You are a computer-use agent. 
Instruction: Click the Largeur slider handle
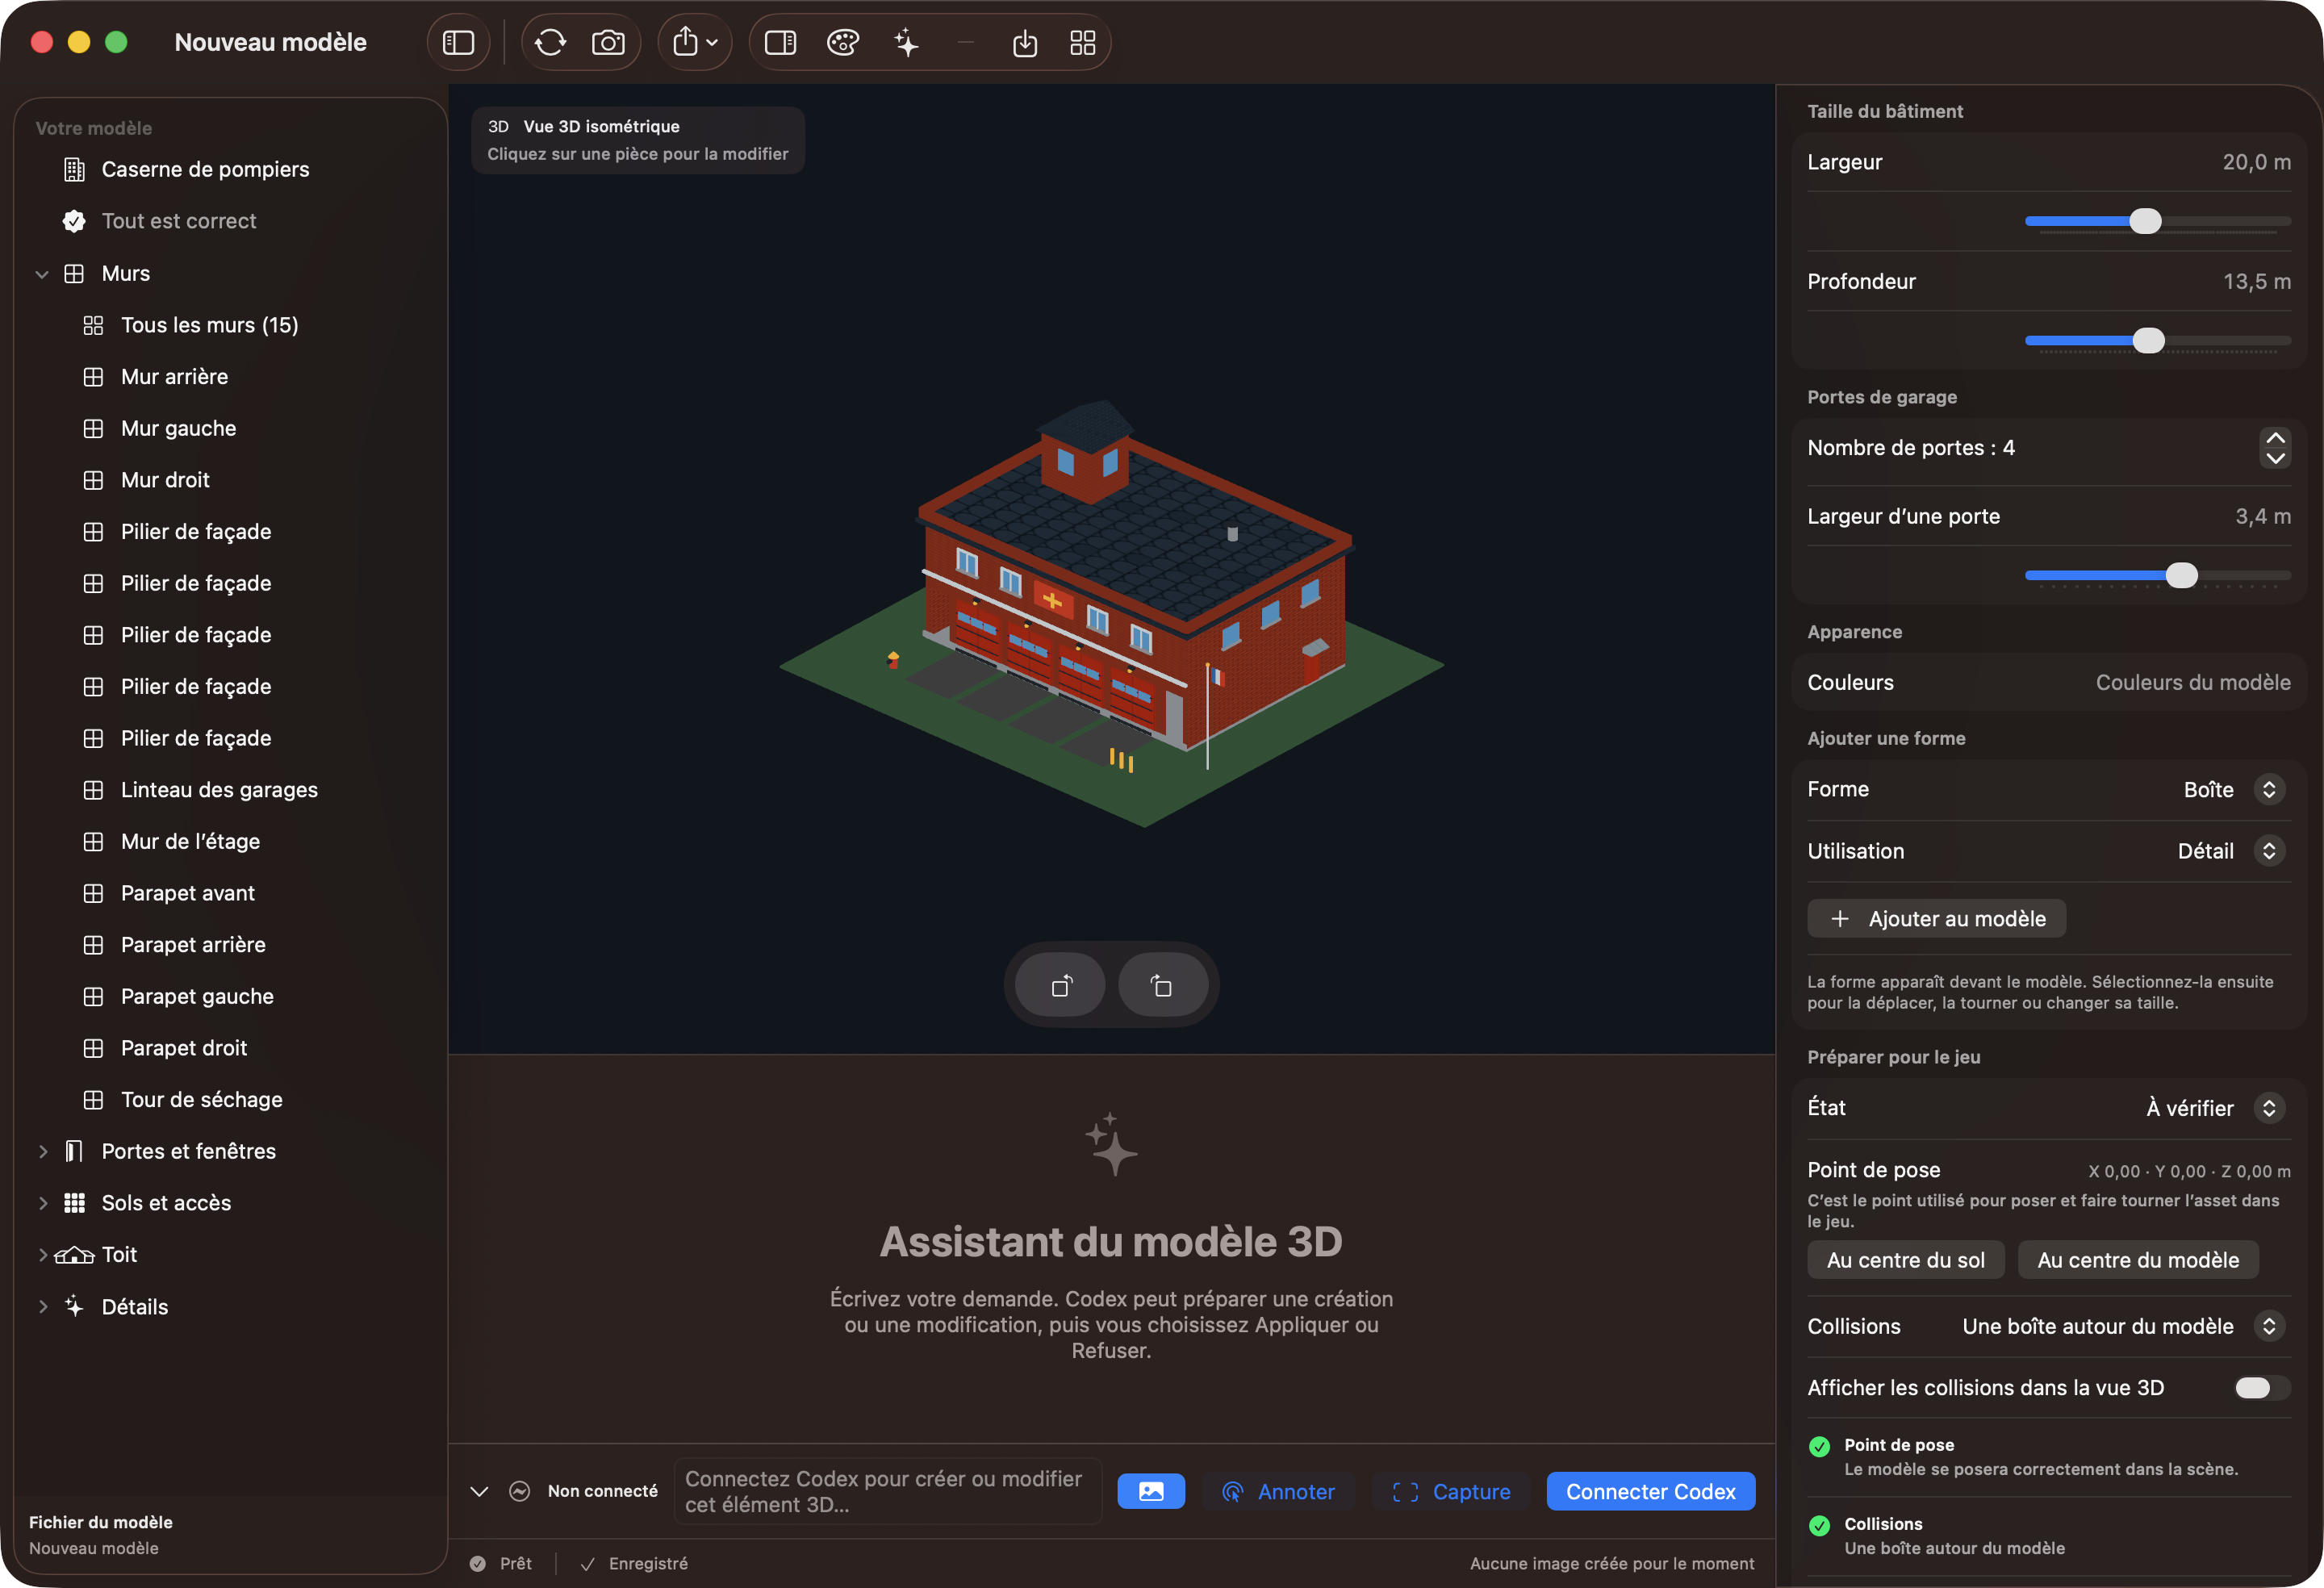pyautogui.click(x=2145, y=220)
